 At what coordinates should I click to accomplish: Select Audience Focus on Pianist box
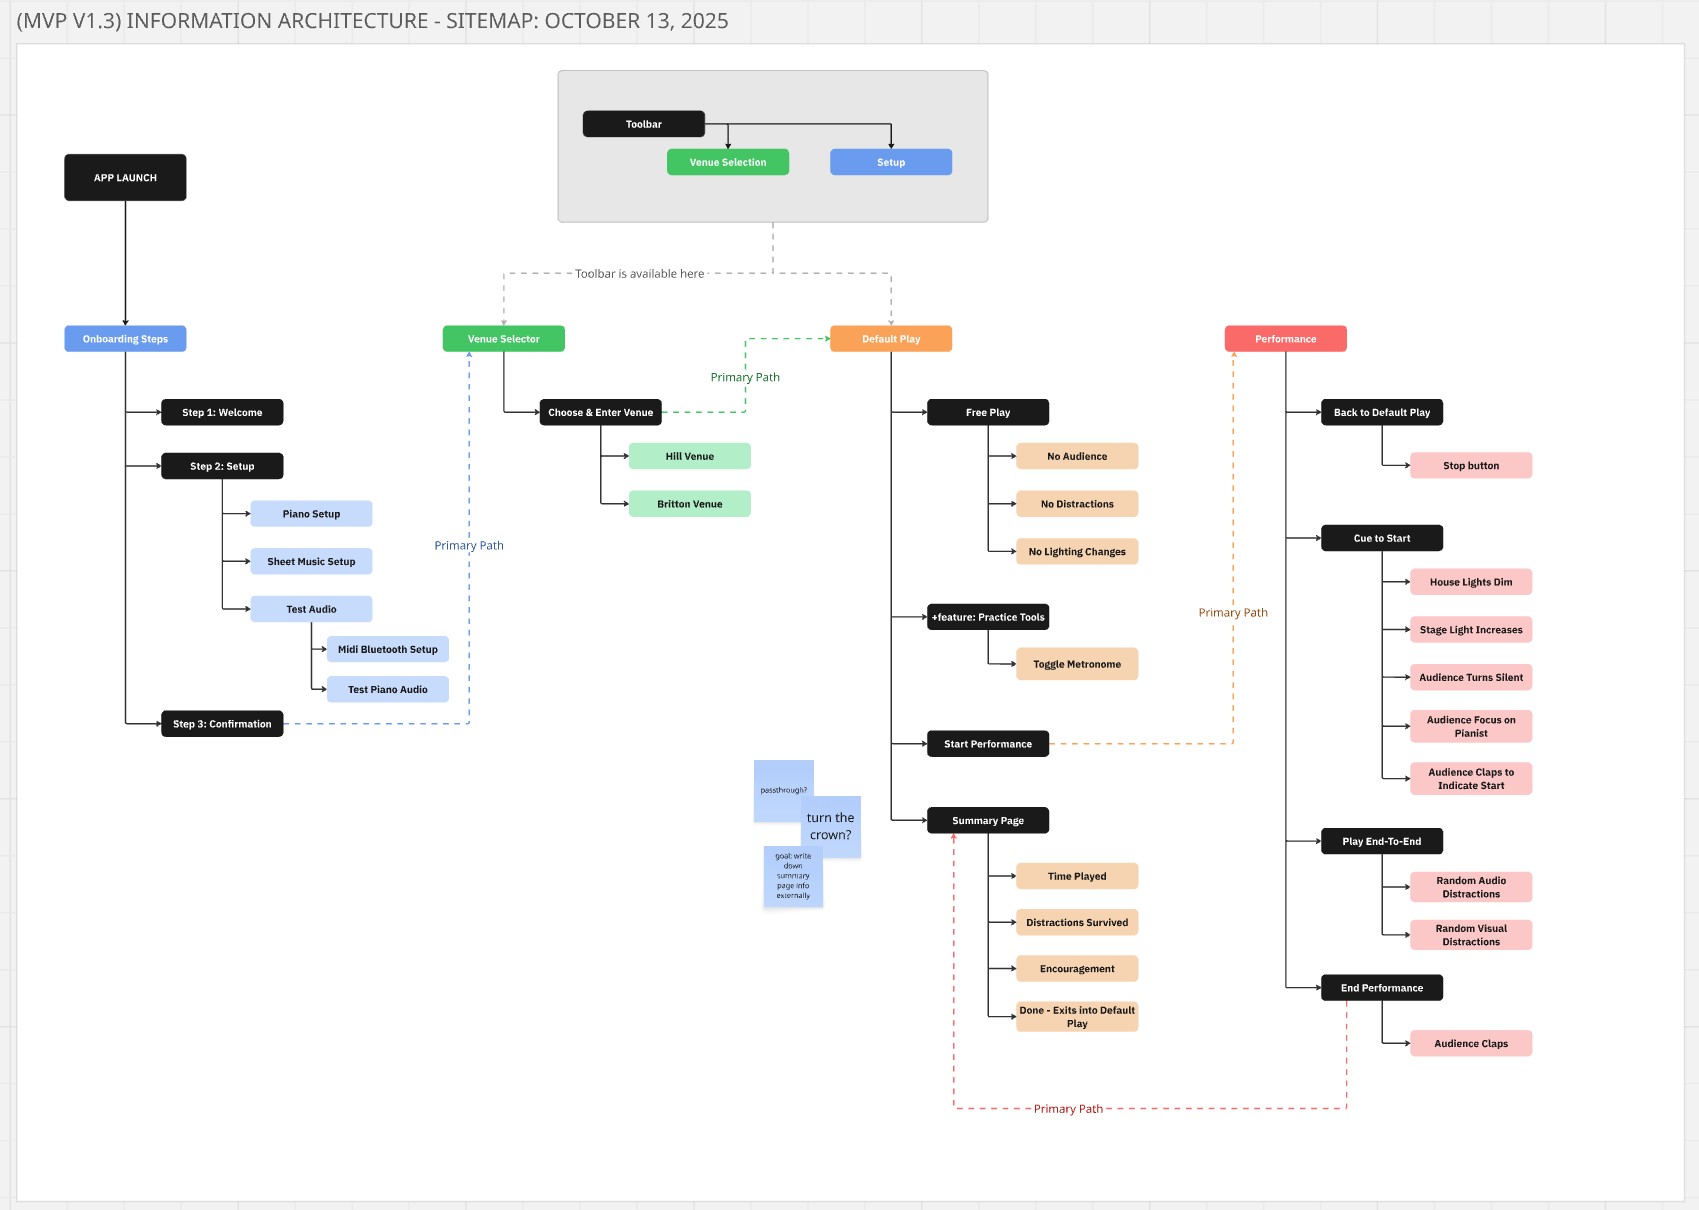tap(1471, 726)
